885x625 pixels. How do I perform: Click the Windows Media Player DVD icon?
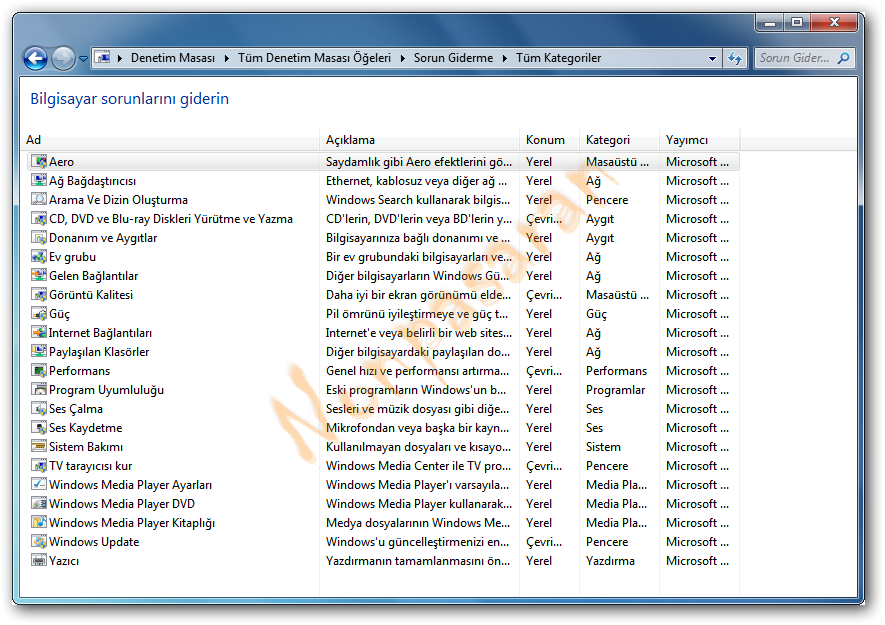[38, 504]
